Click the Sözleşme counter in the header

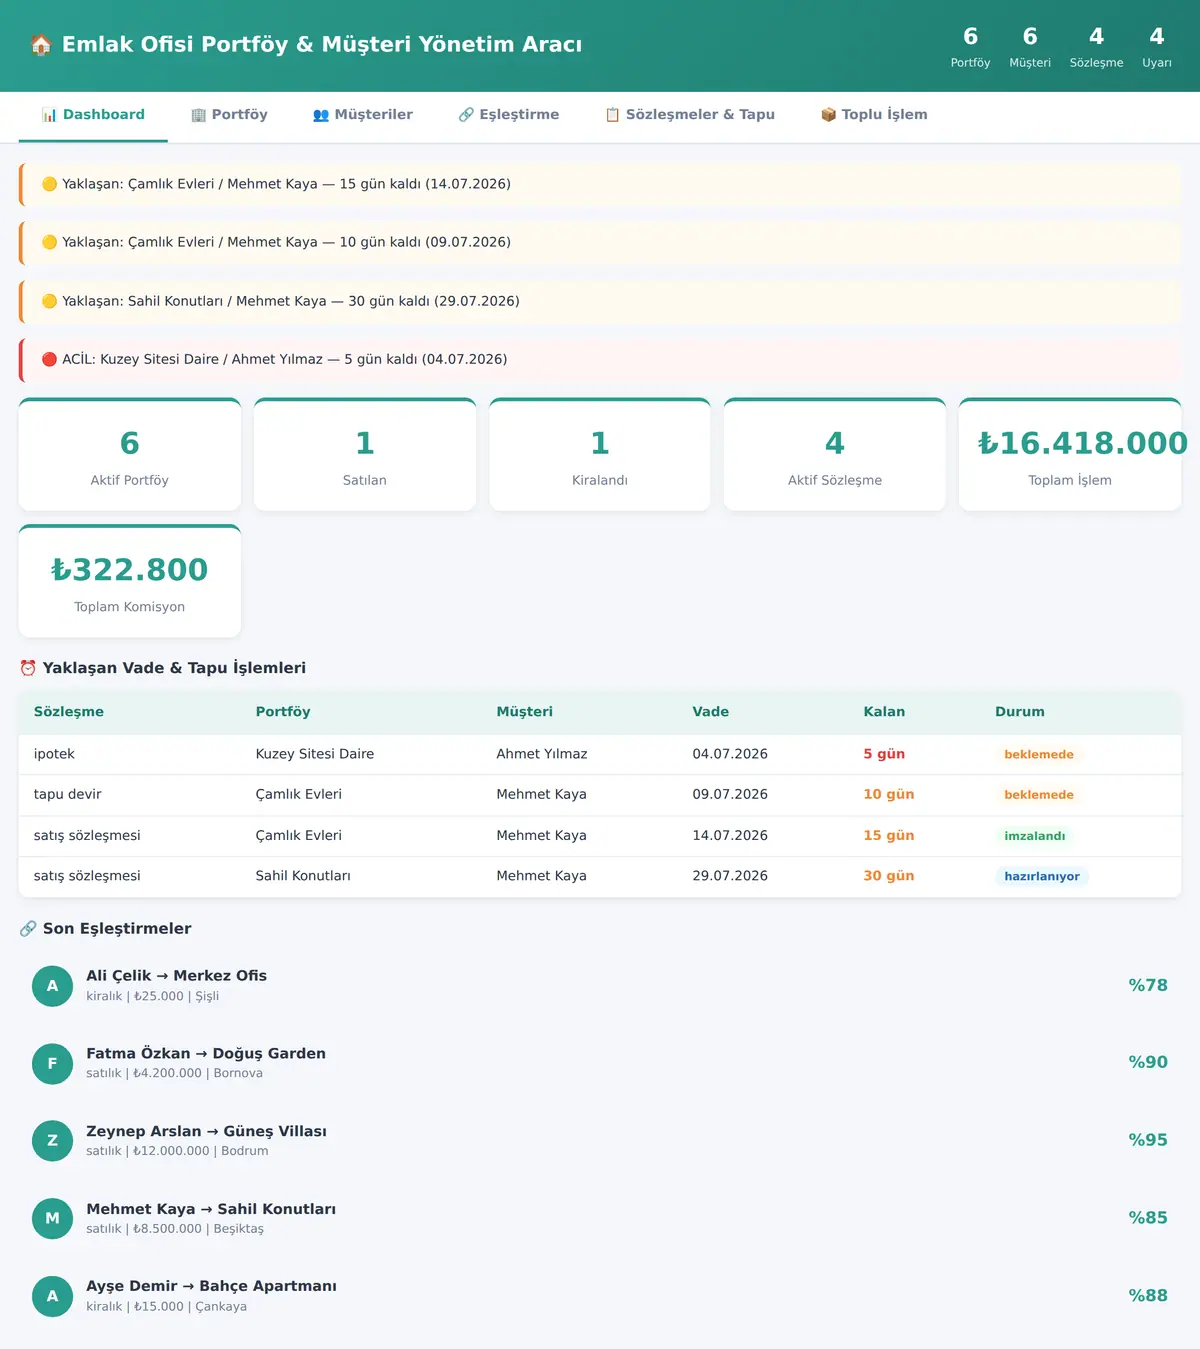(1096, 47)
